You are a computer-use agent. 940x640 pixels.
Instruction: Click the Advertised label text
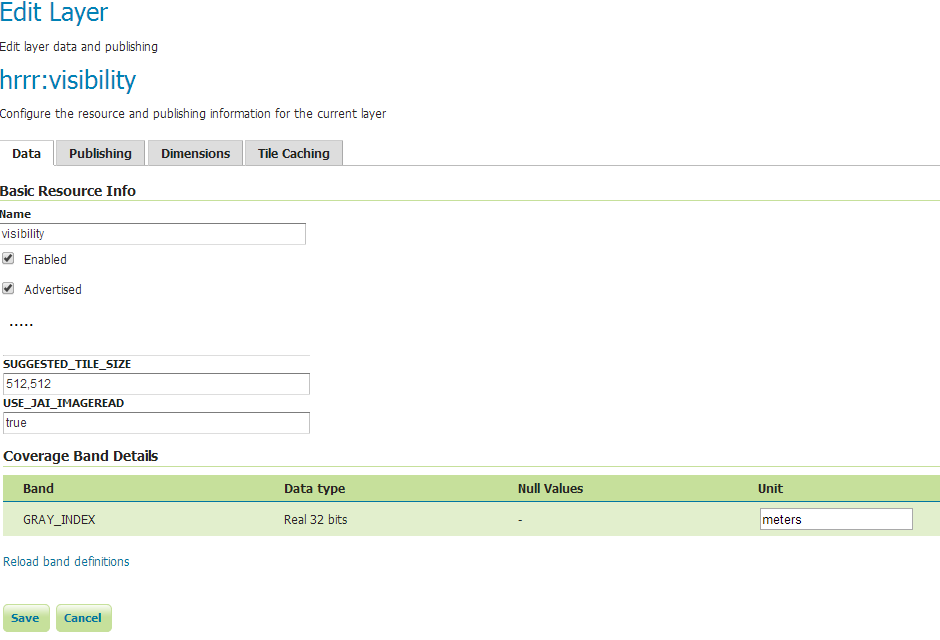tap(53, 289)
